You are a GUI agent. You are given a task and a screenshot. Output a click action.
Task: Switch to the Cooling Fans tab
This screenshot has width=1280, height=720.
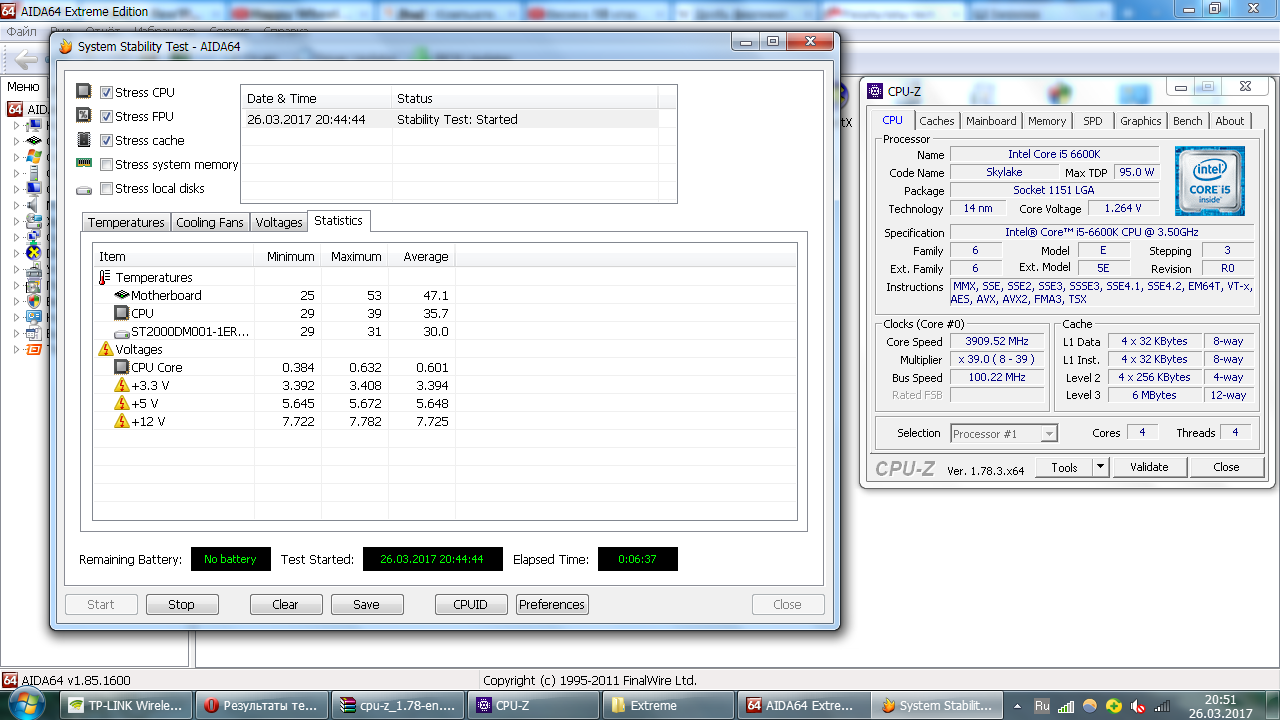coord(209,222)
